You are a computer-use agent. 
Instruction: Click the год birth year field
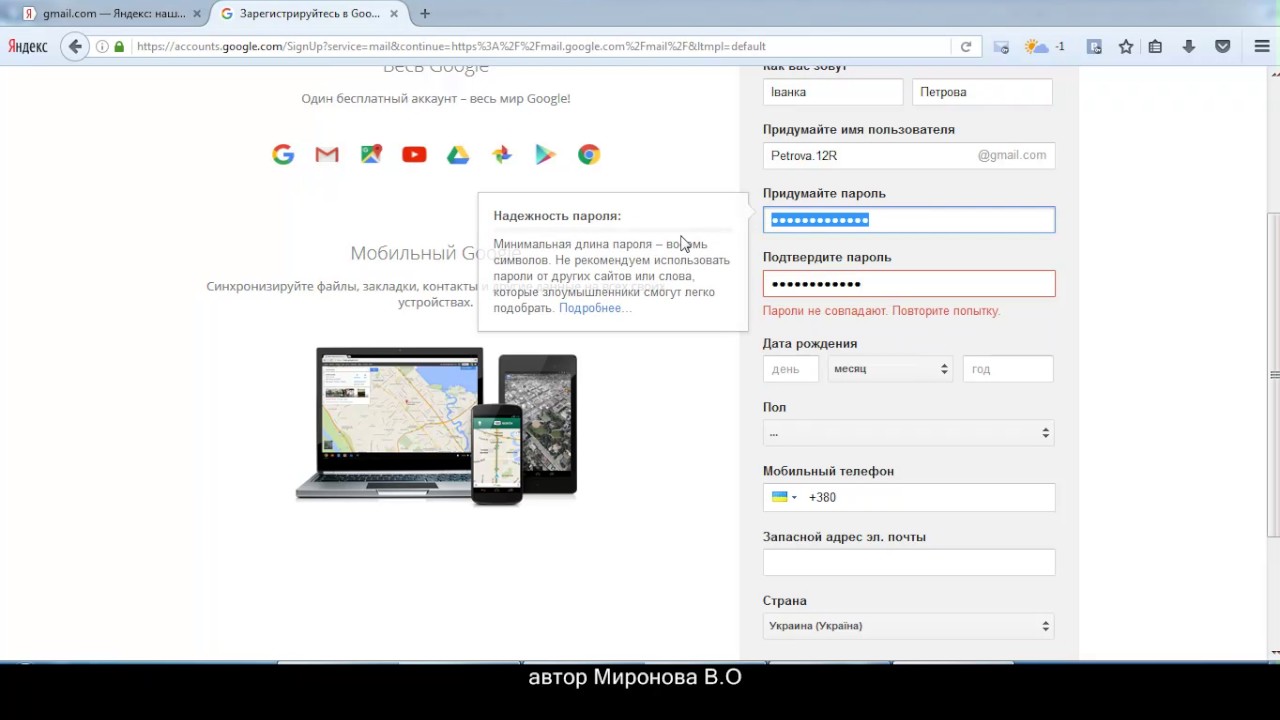pos(1008,369)
